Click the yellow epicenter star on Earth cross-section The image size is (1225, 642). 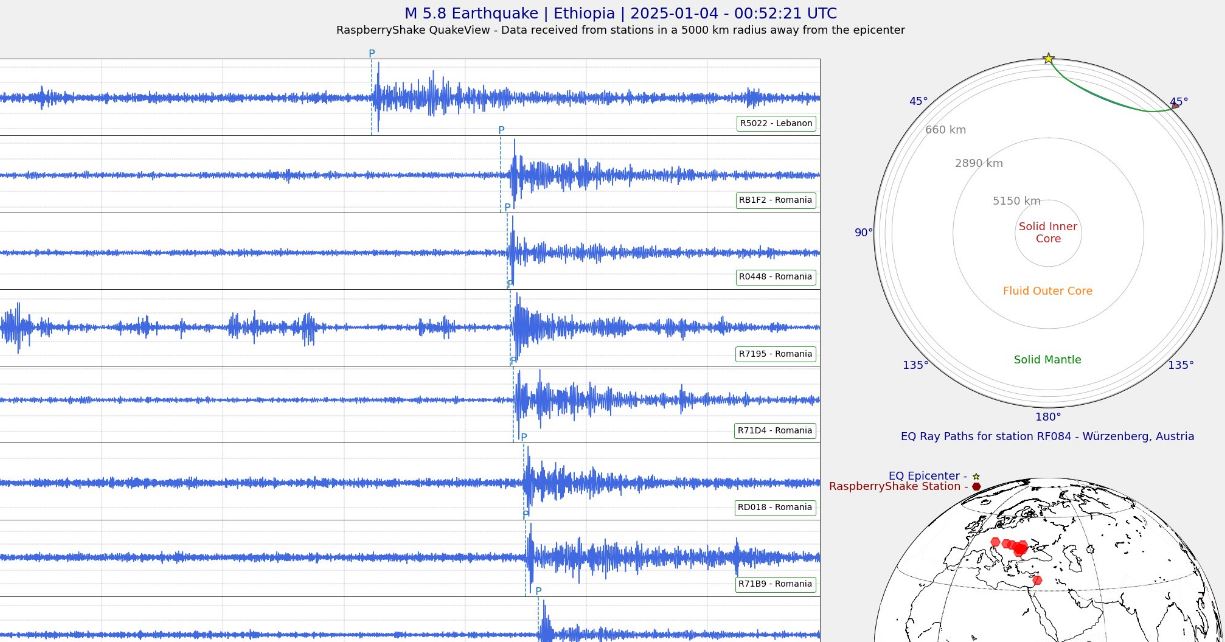(x=1048, y=59)
